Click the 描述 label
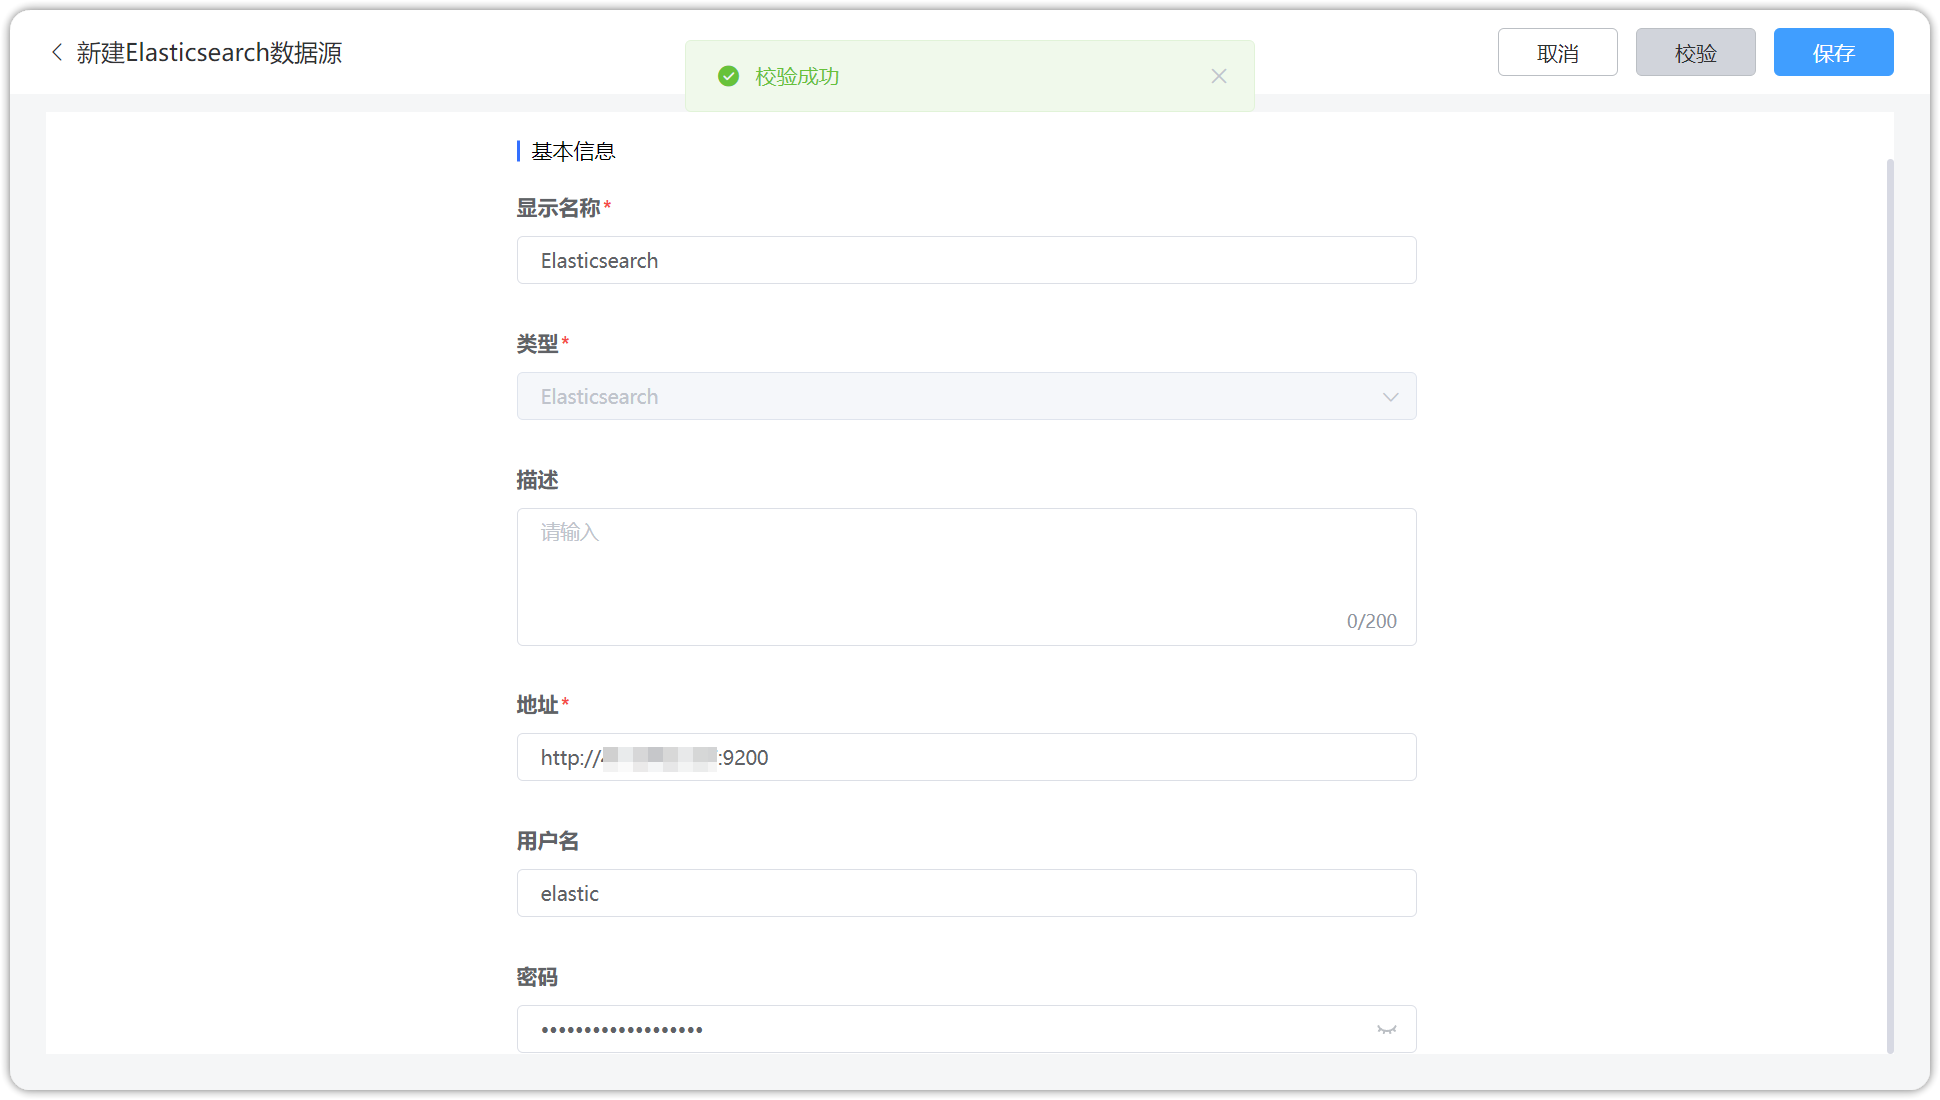Viewport: 1940px width, 1100px height. pyautogui.click(x=537, y=480)
